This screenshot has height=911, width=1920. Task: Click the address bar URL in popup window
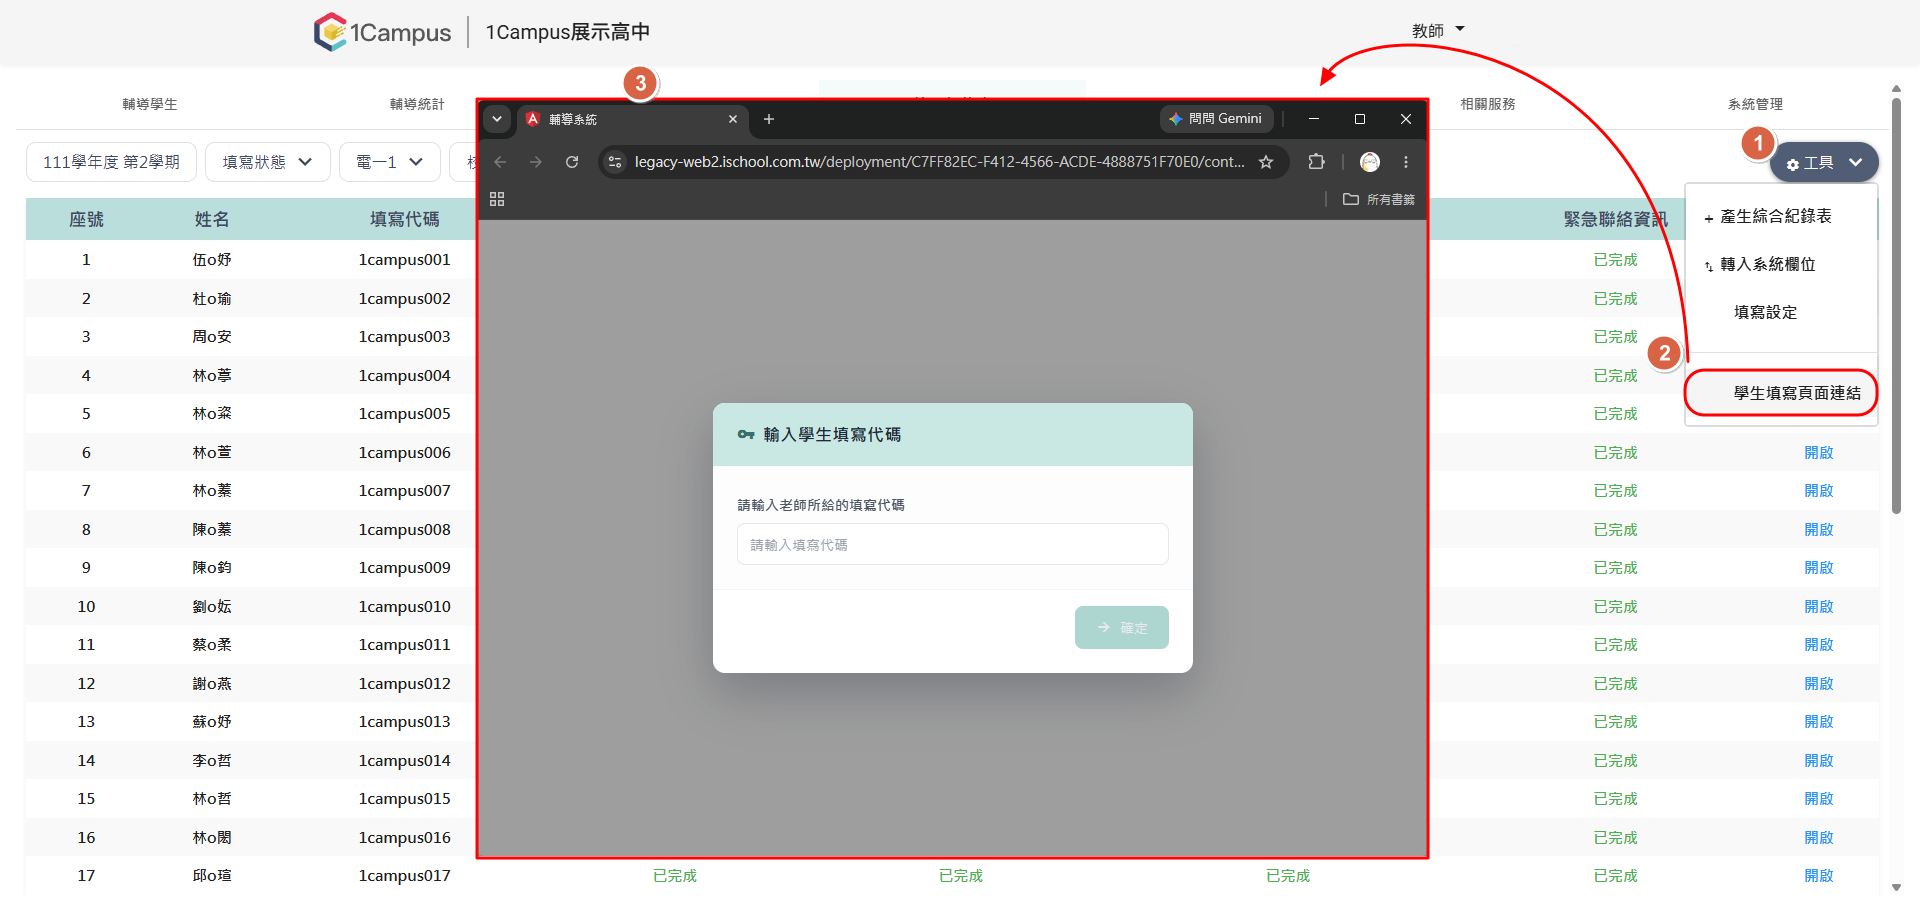(x=940, y=162)
